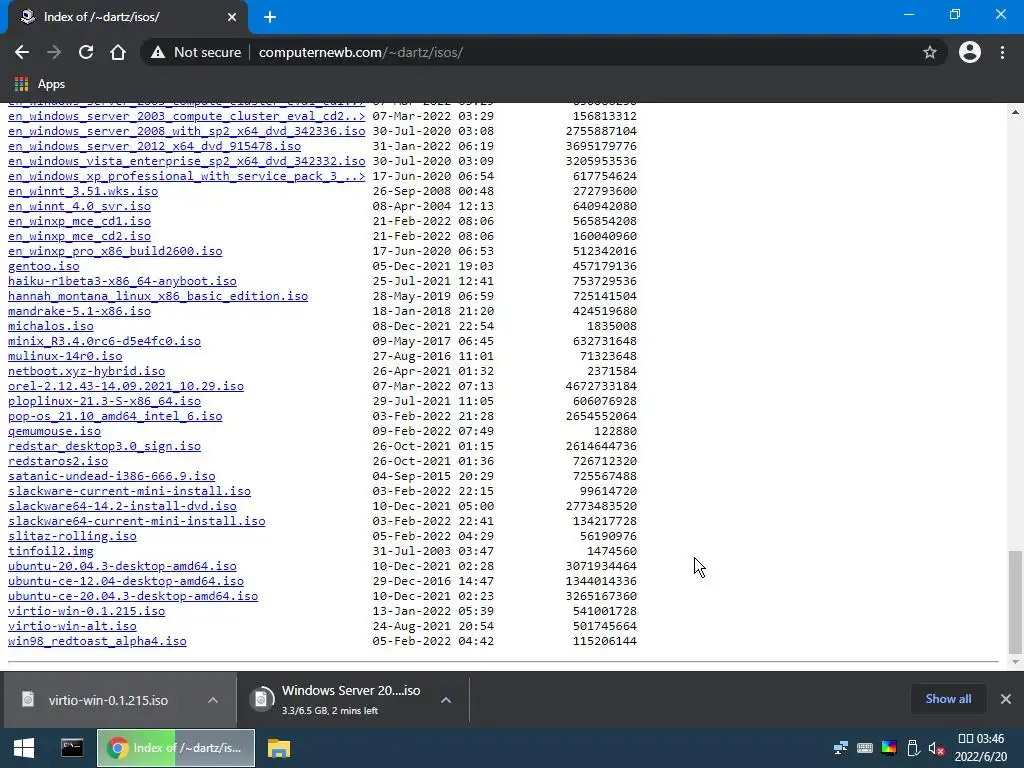The width and height of the screenshot is (1024, 768).
Task: Click the en_winnt_3.51.wks.iso link
Action: point(83,191)
